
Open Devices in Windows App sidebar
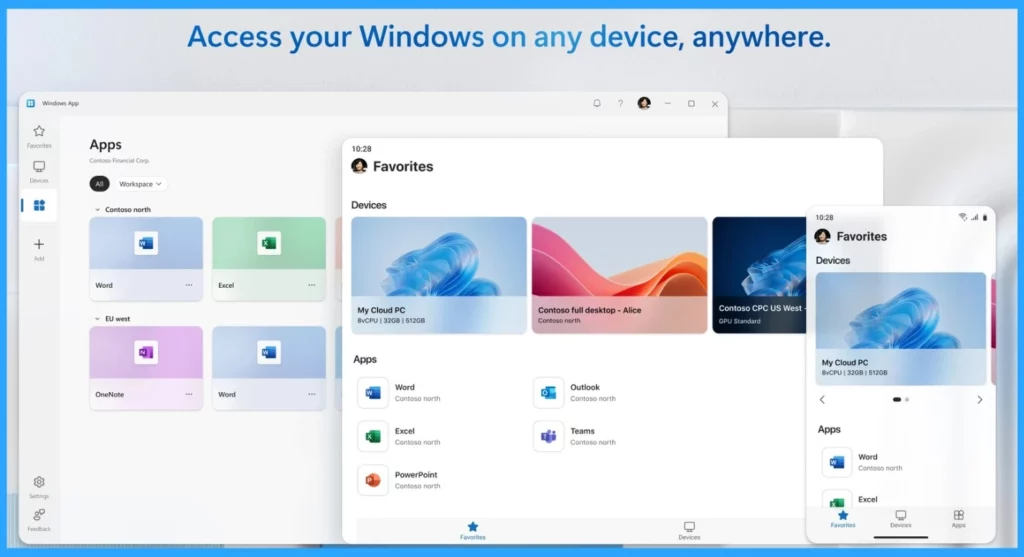click(39, 171)
